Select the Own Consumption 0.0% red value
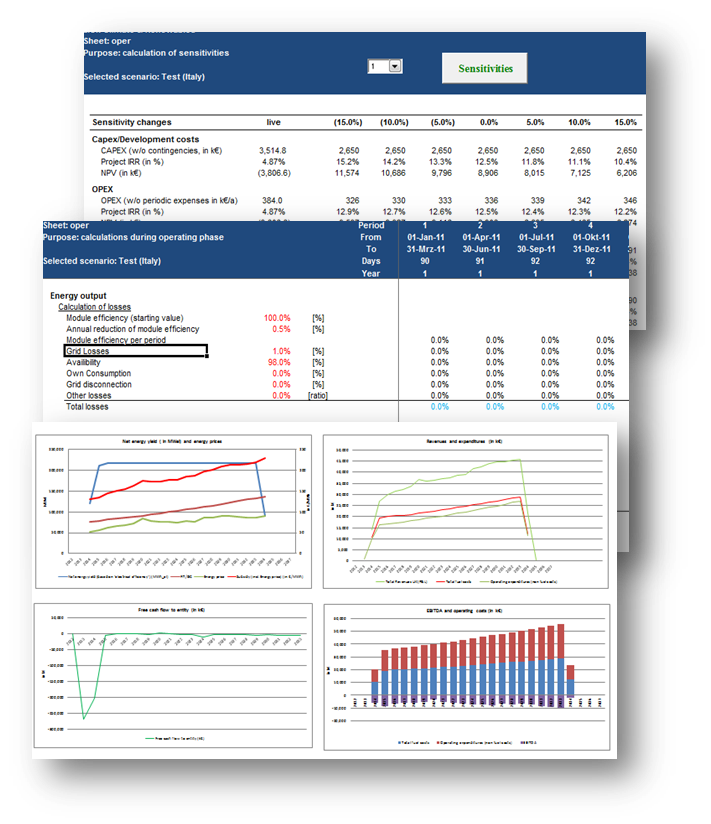 pos(279,373)
